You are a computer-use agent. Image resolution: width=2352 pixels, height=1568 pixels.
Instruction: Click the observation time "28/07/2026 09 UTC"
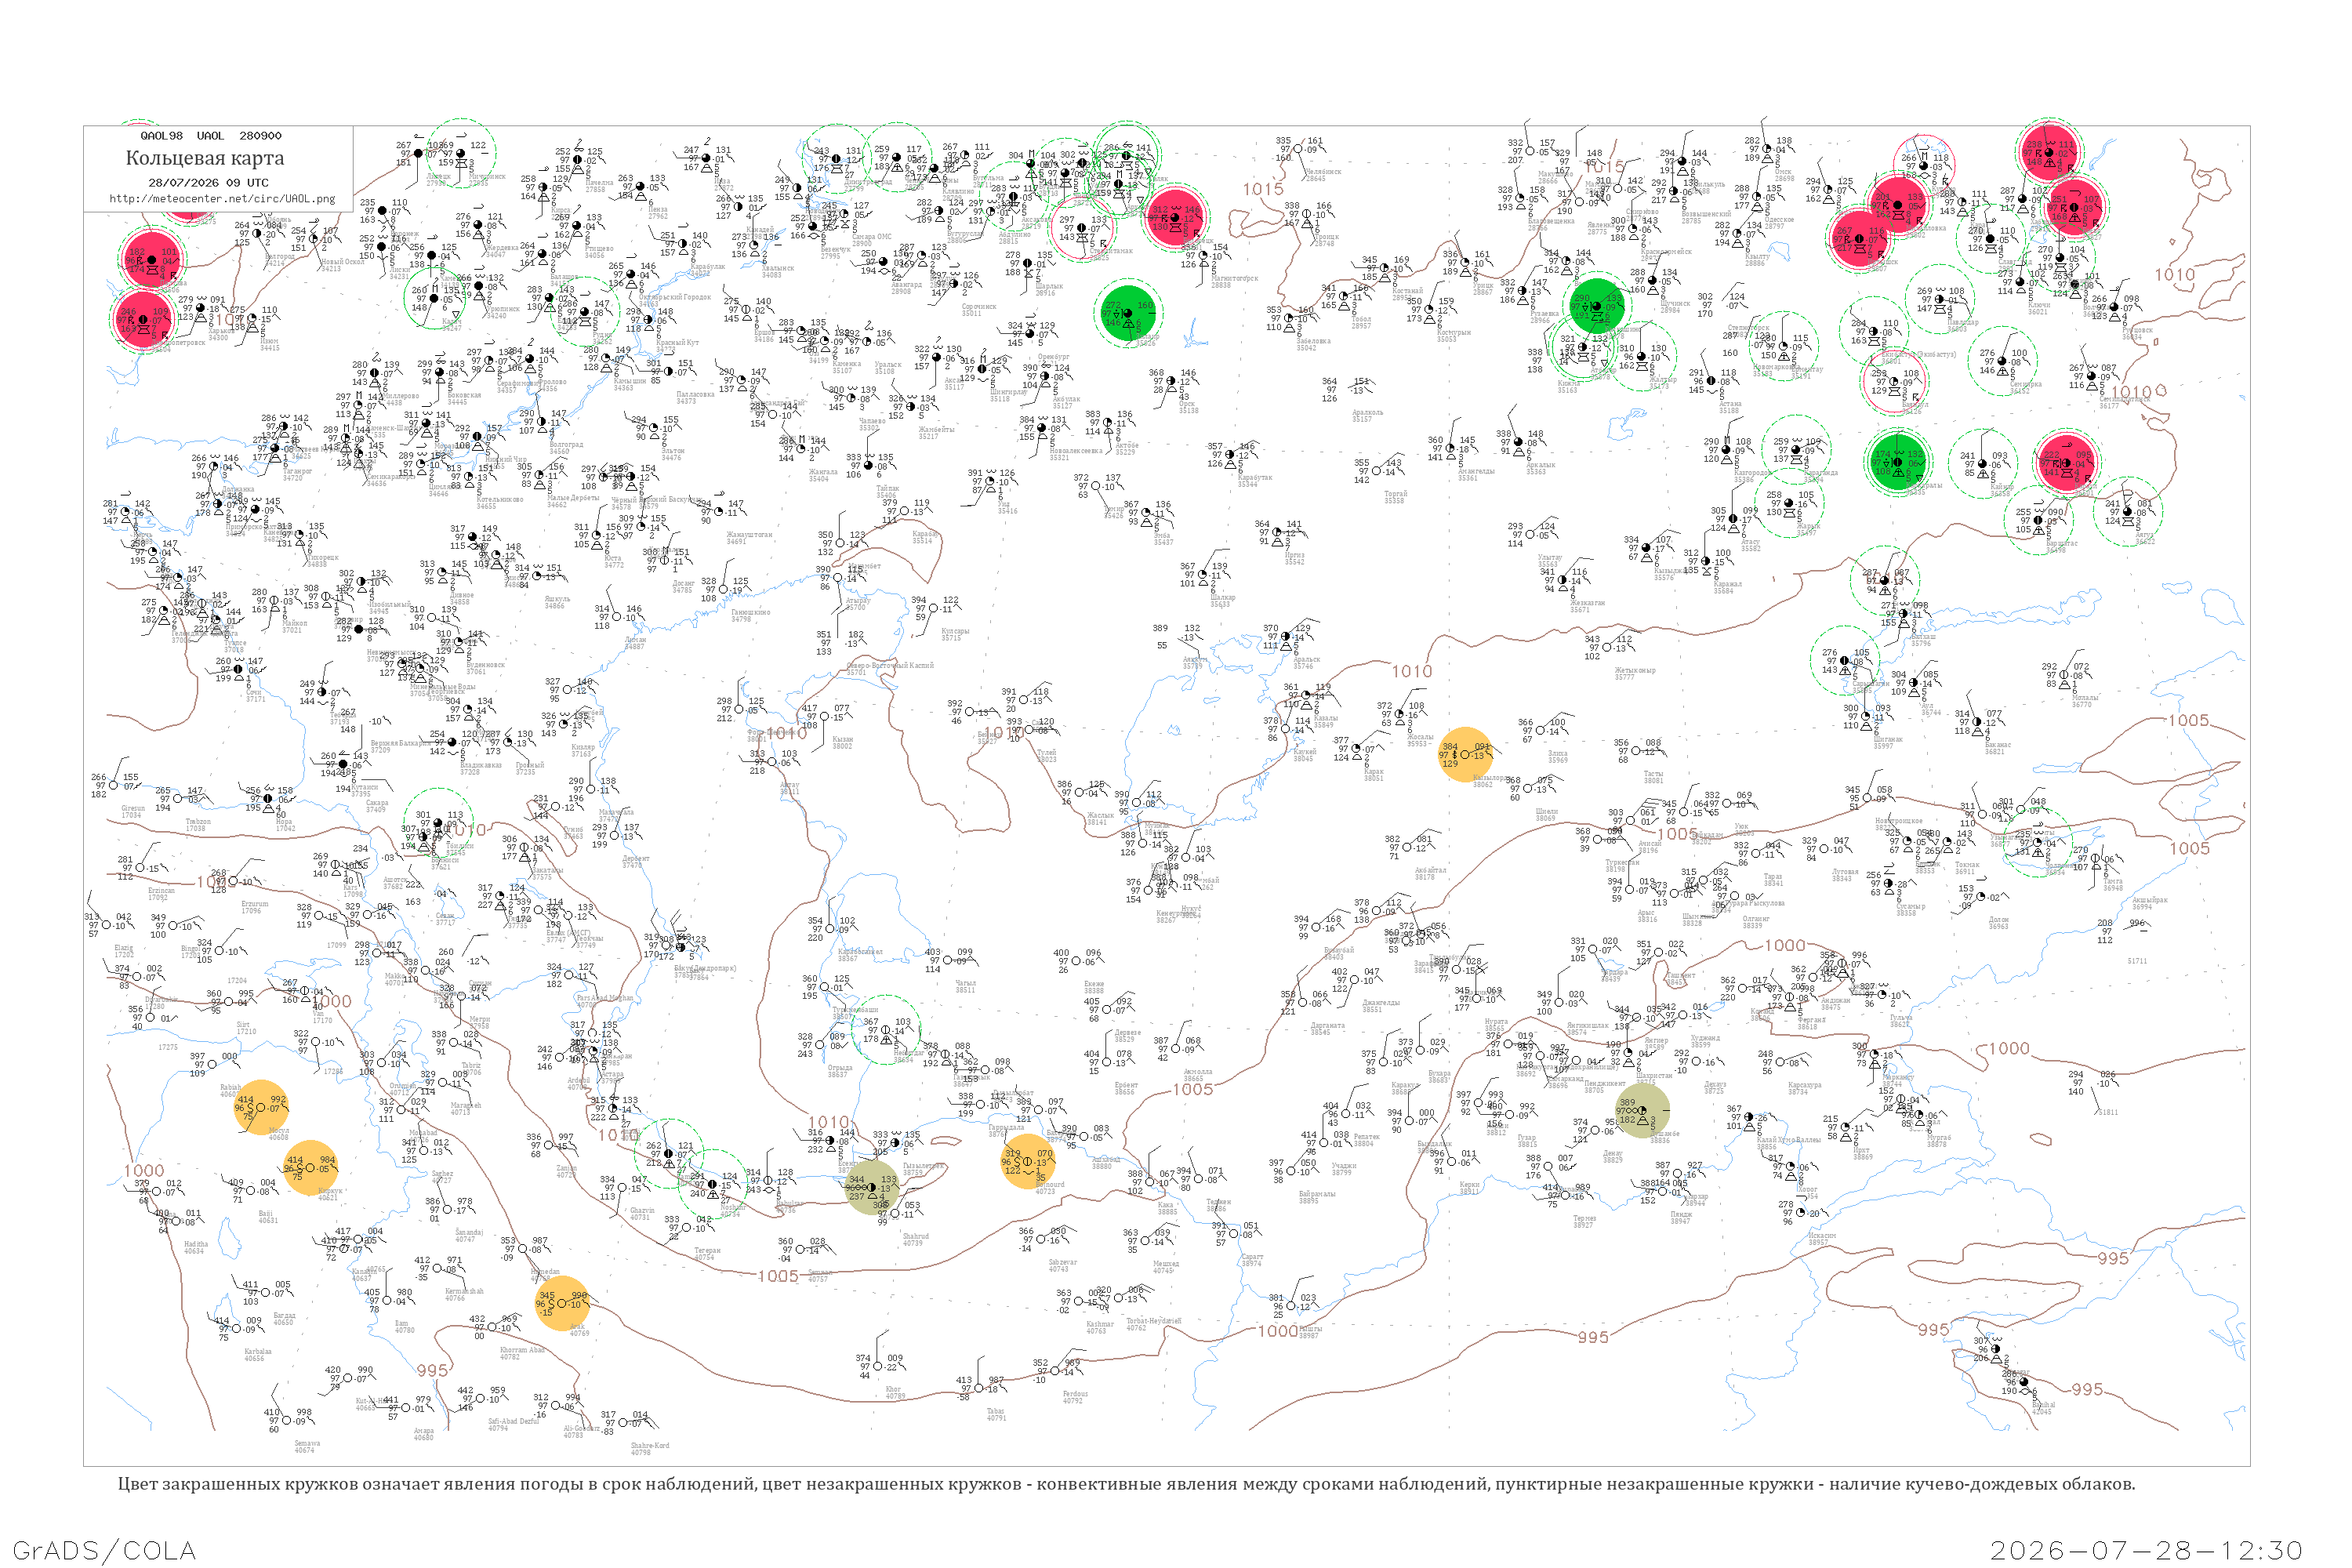(208, 183)
